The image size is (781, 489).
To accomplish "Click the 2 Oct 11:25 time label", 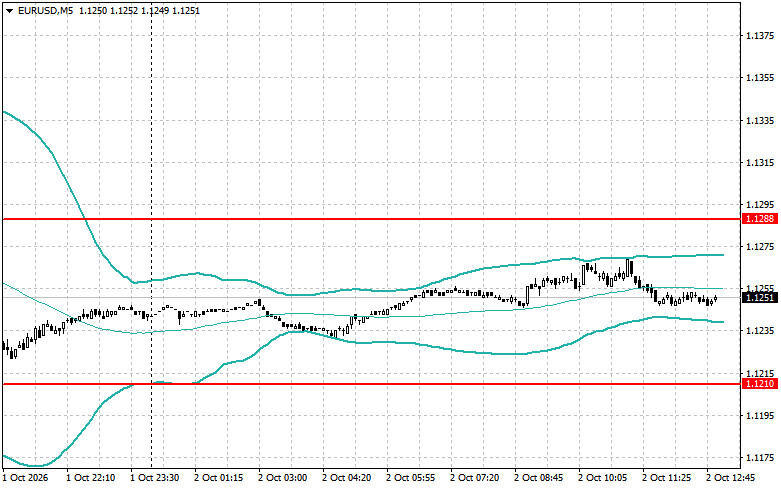I will click(x=666, y=478).
